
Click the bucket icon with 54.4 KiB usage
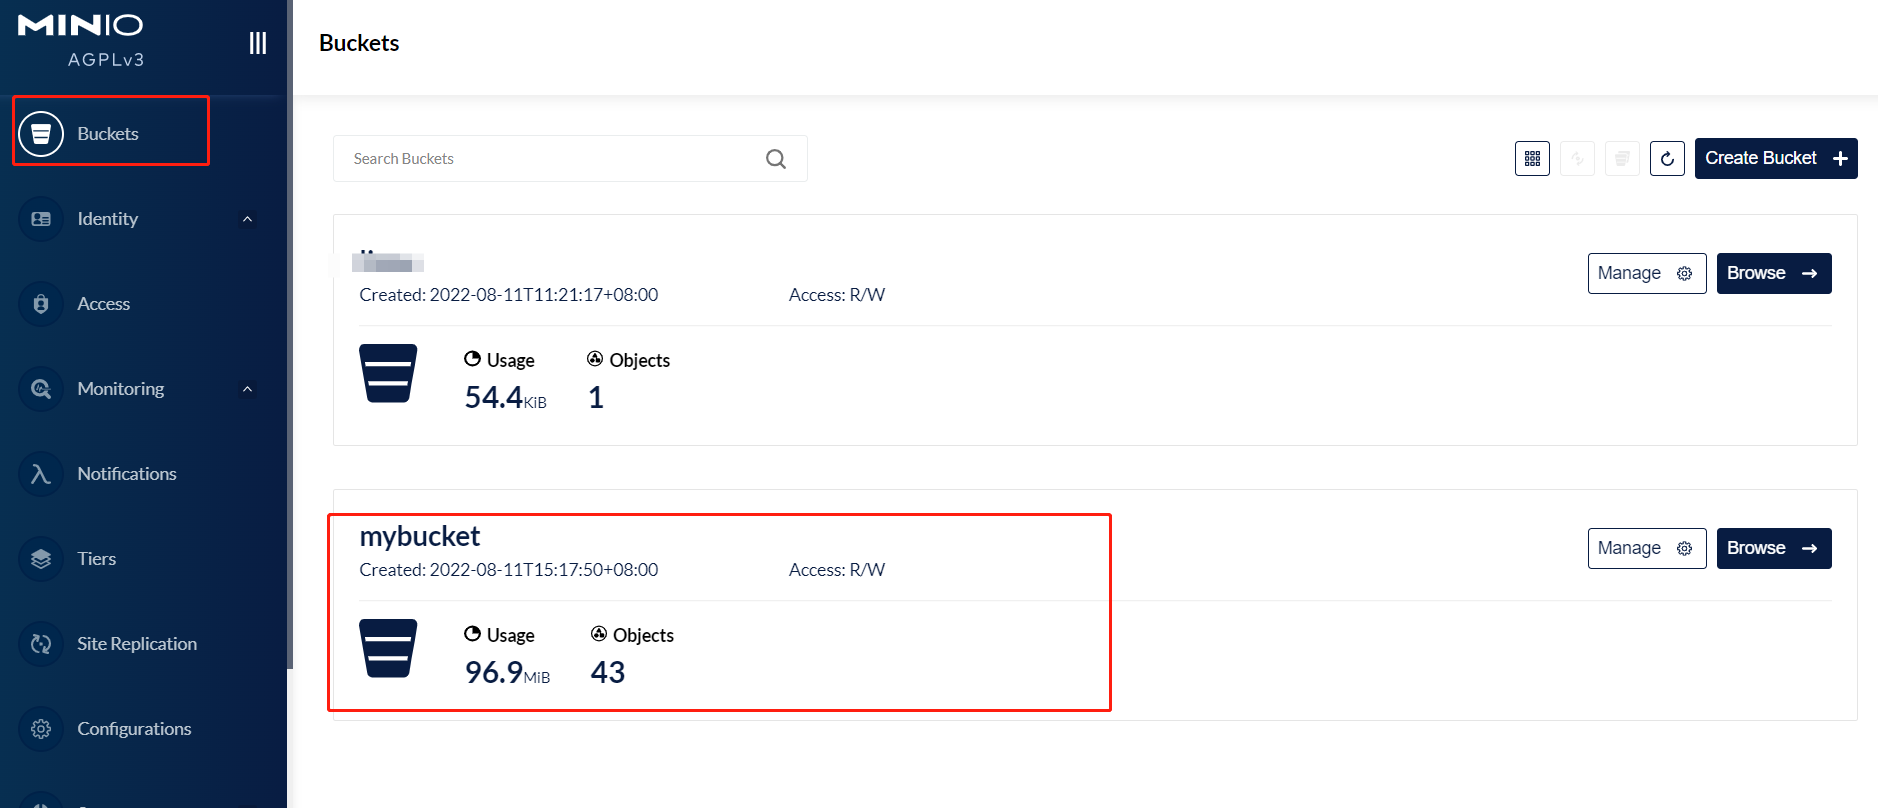388,373
